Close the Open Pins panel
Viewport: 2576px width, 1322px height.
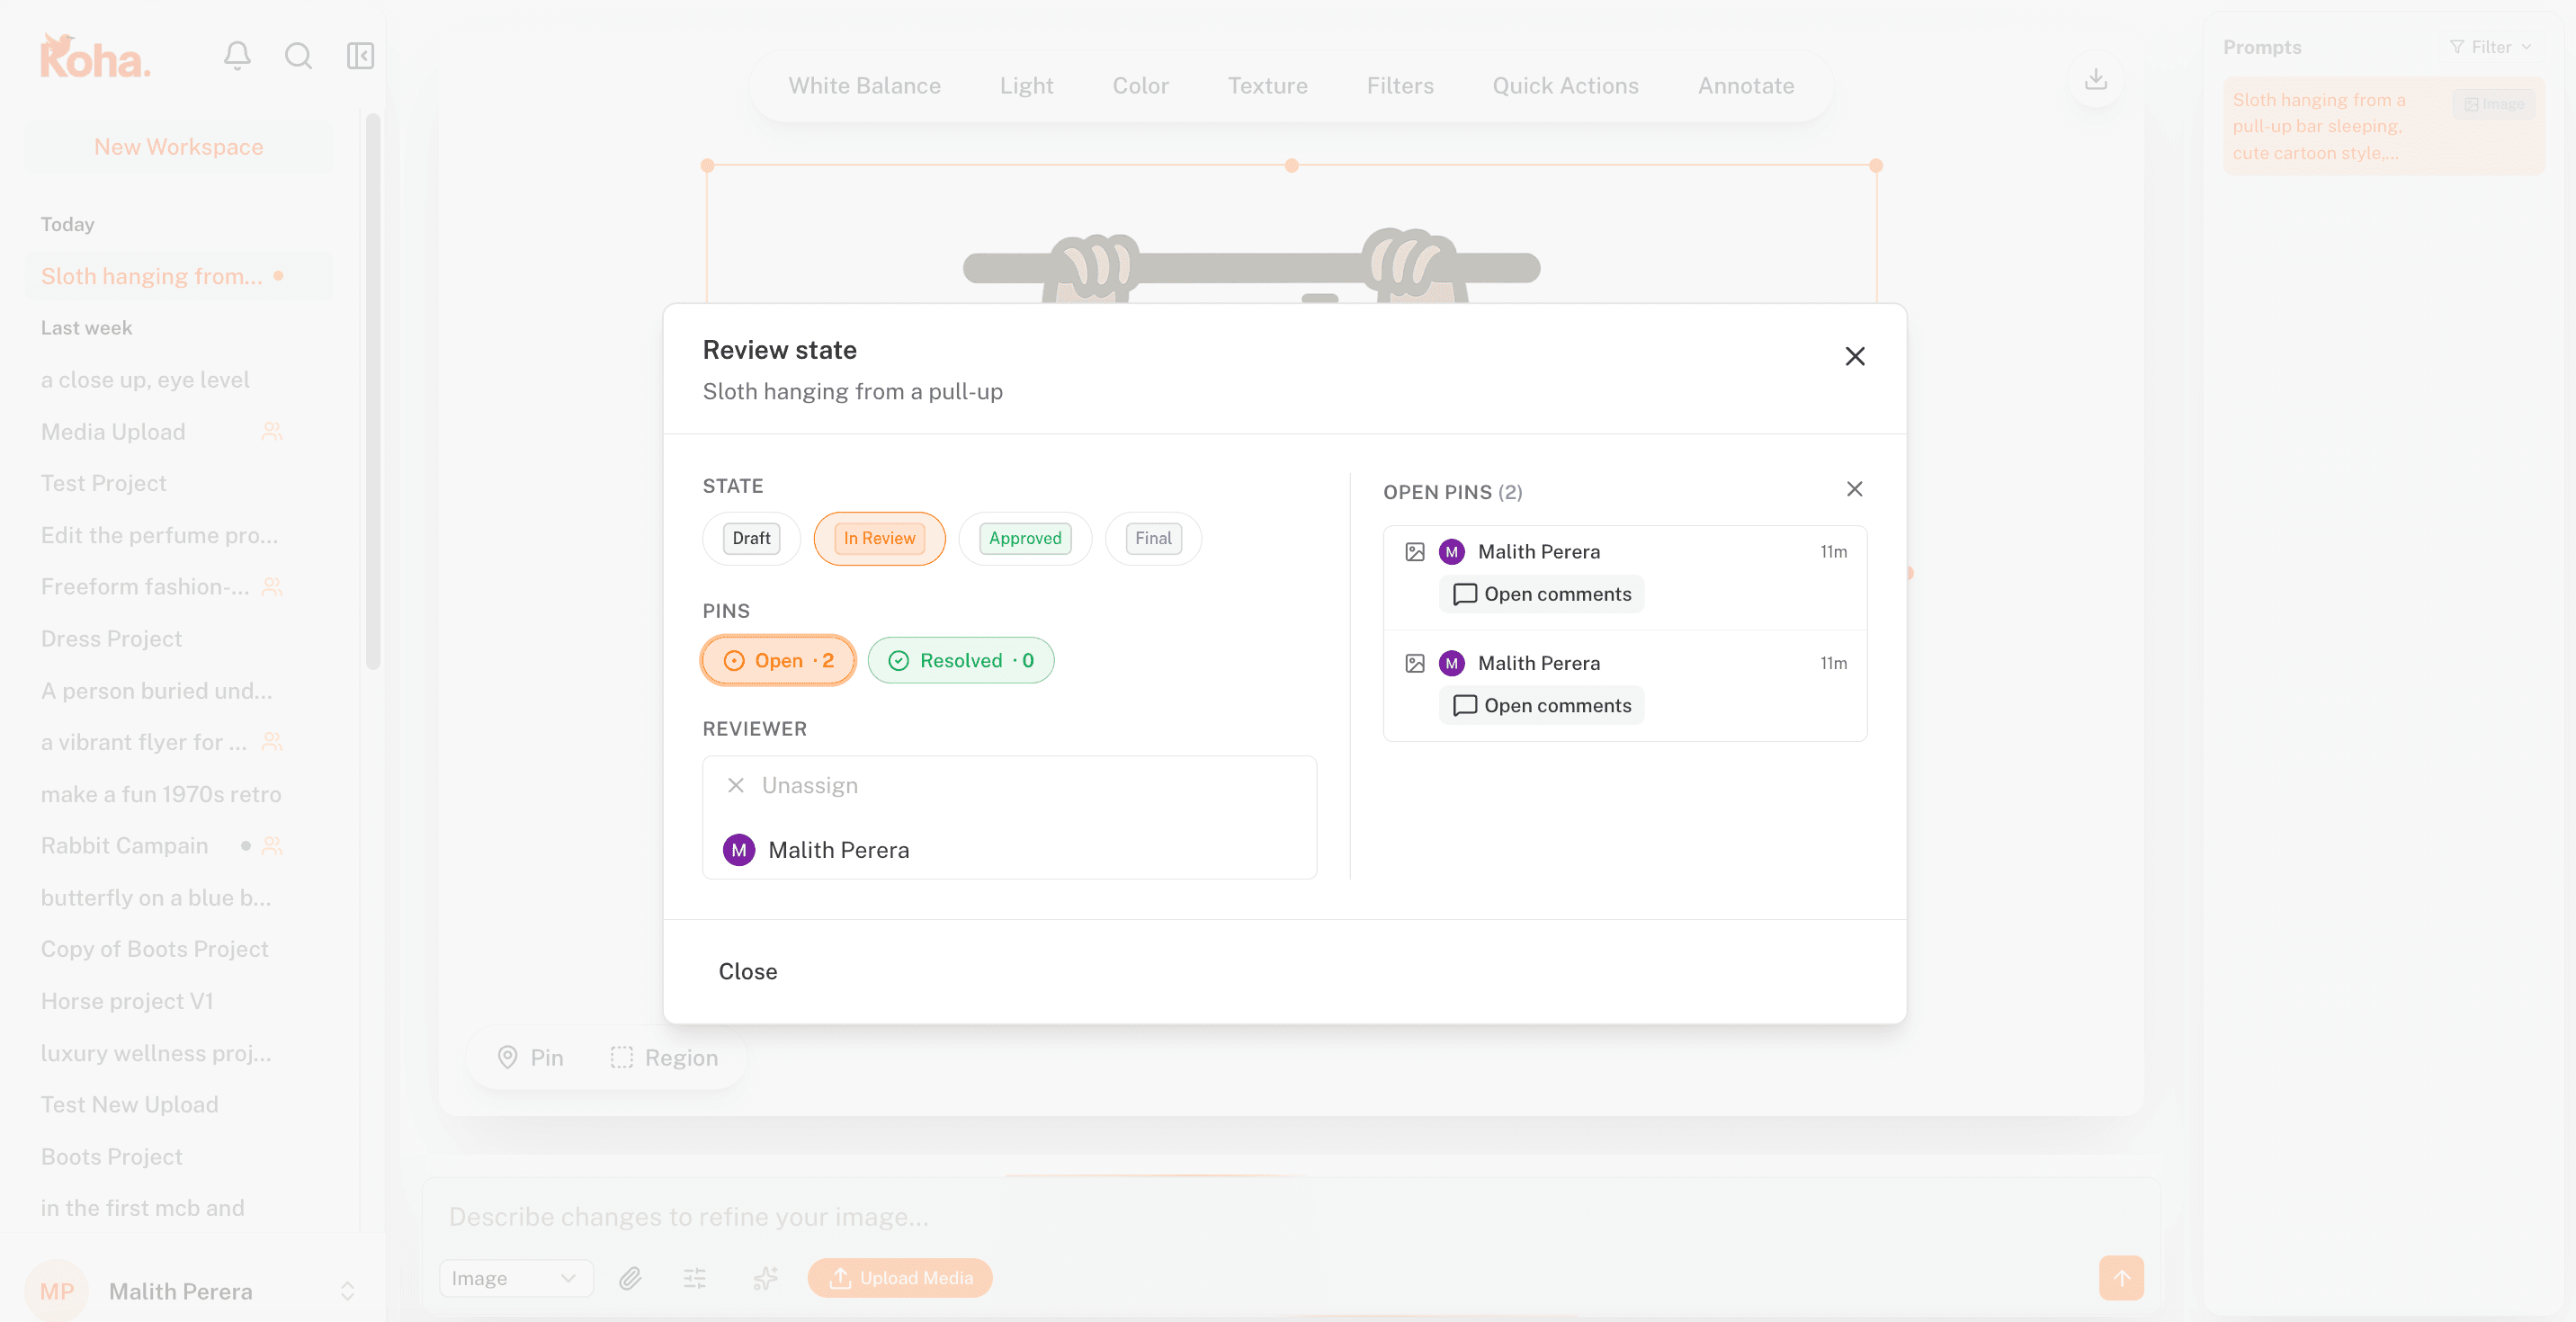1853,489
